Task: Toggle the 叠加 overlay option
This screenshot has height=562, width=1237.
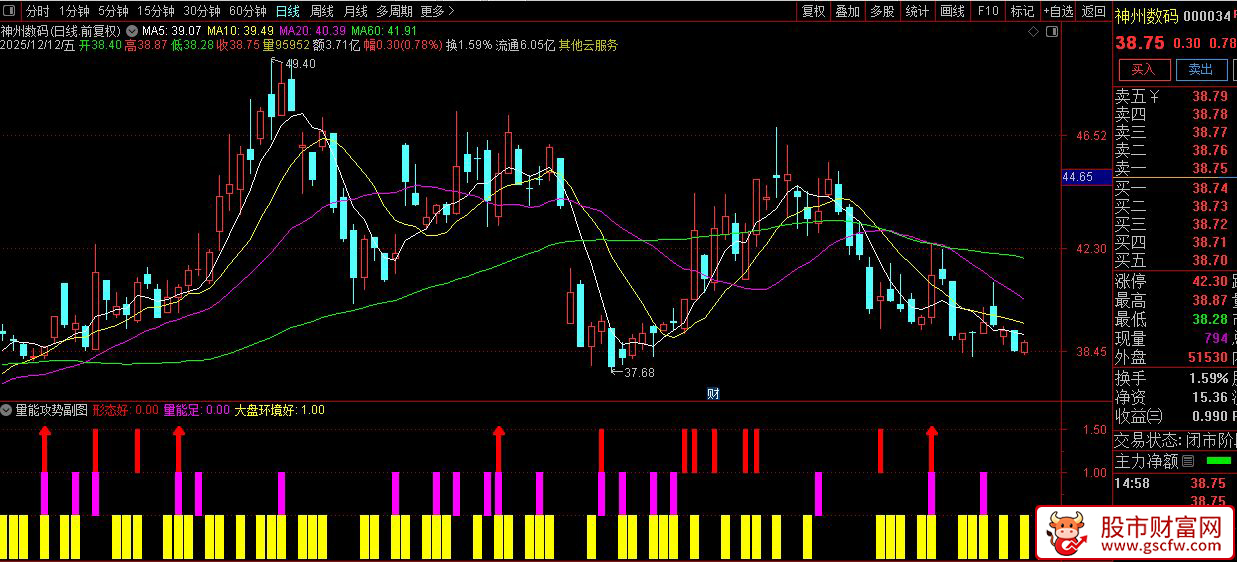Action: pos(847,11)
